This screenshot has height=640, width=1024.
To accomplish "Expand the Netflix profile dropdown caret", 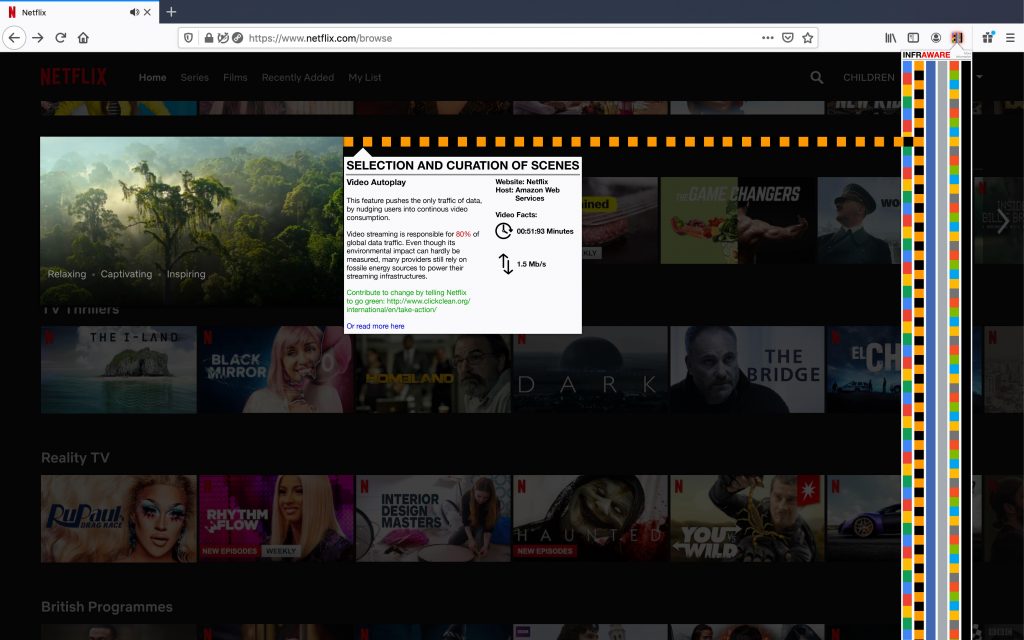I will (x=979, y=77).
